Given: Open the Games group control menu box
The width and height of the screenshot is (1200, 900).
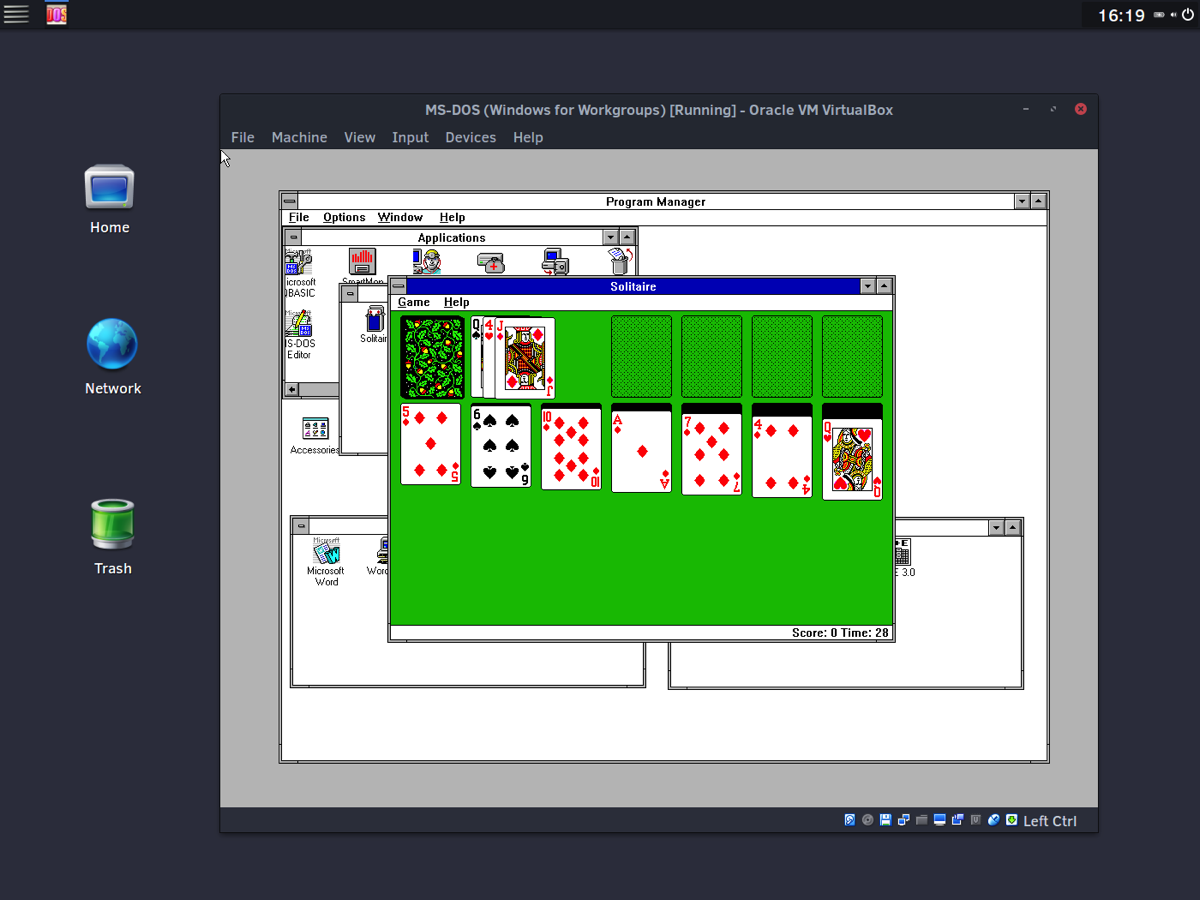Looking at the screenshot, I should pos(349,293).
